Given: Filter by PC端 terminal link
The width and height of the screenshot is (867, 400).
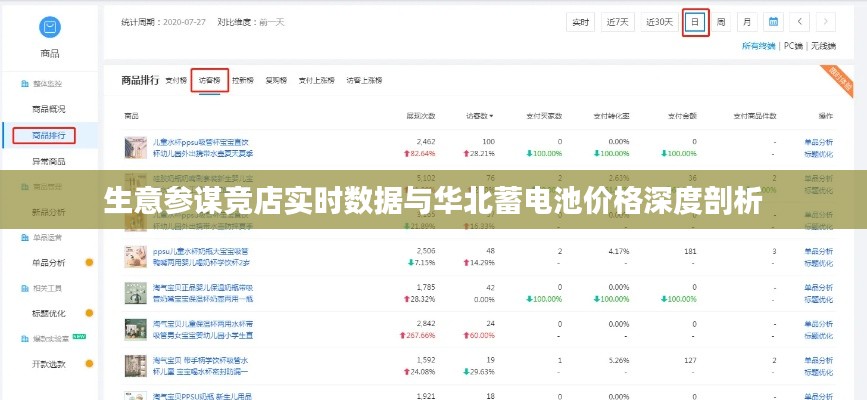Looking at the screenshot, I should pos(793,46).
